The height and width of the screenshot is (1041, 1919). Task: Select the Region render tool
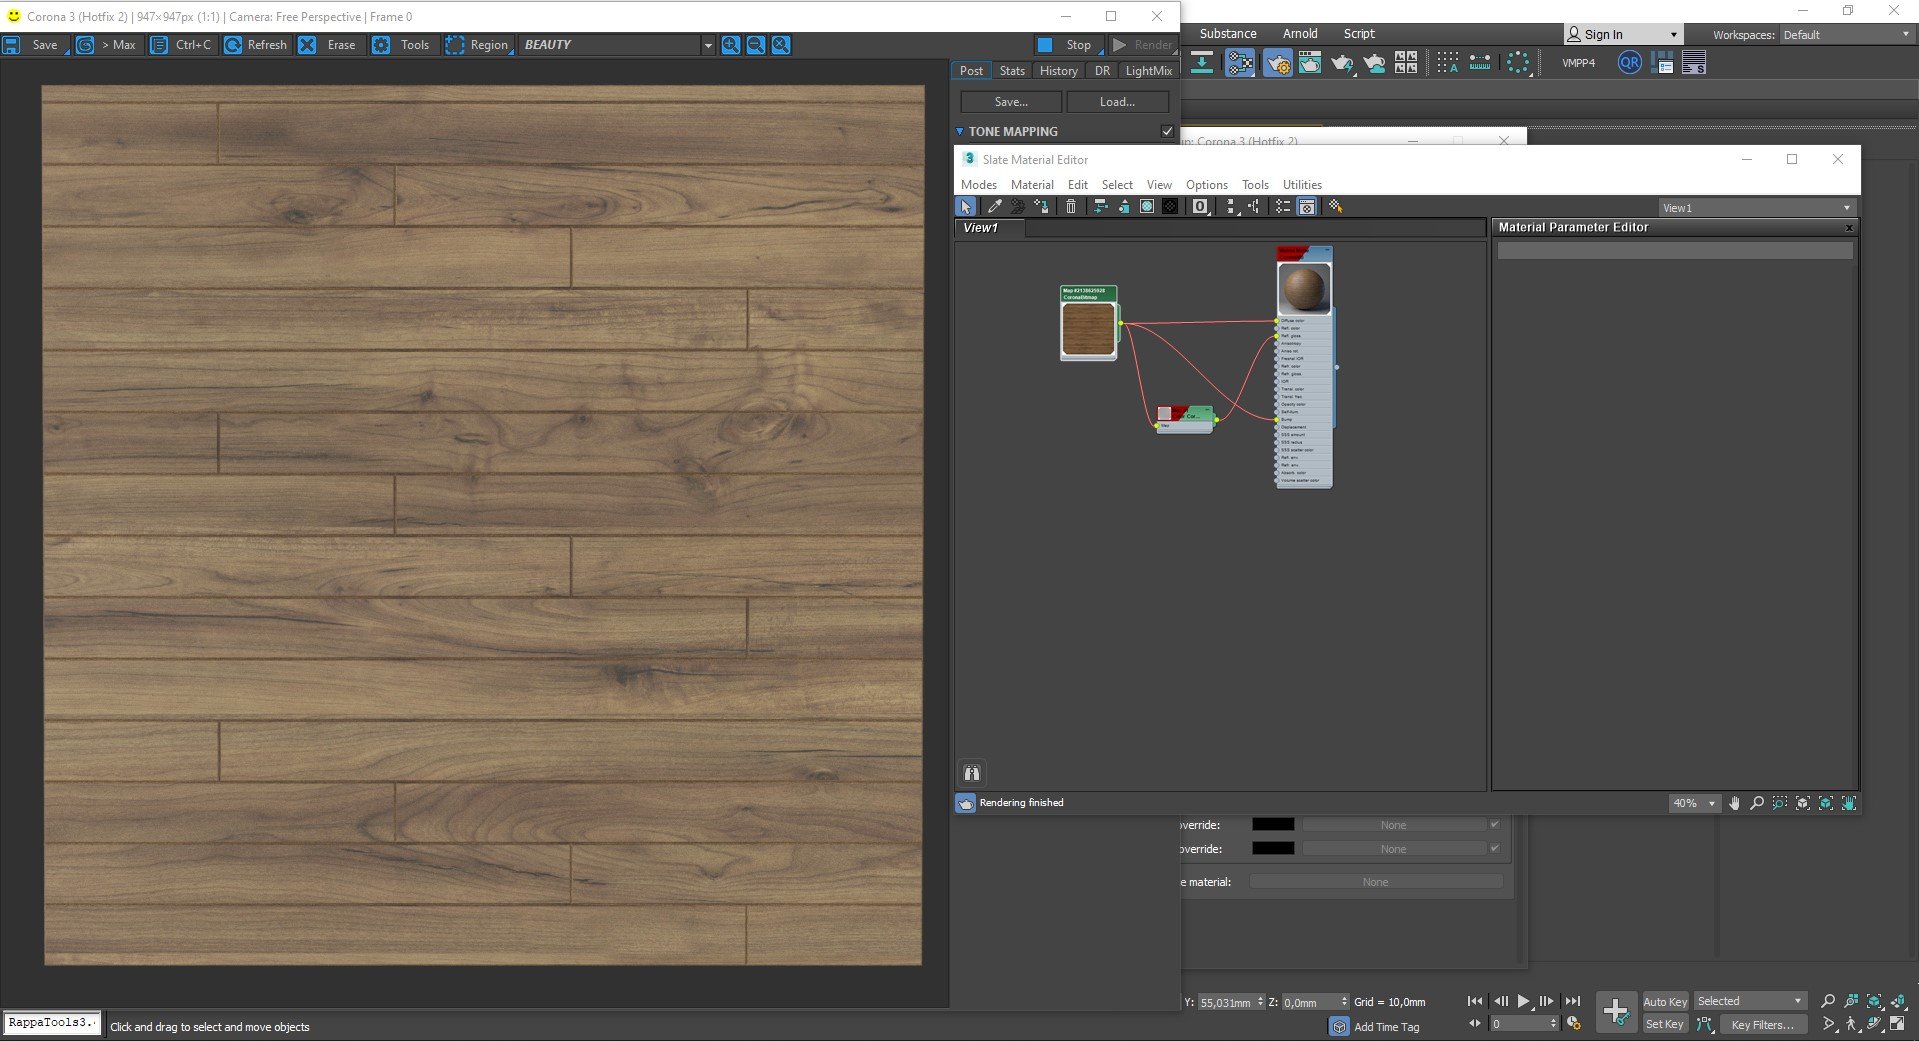coord(455,45)
